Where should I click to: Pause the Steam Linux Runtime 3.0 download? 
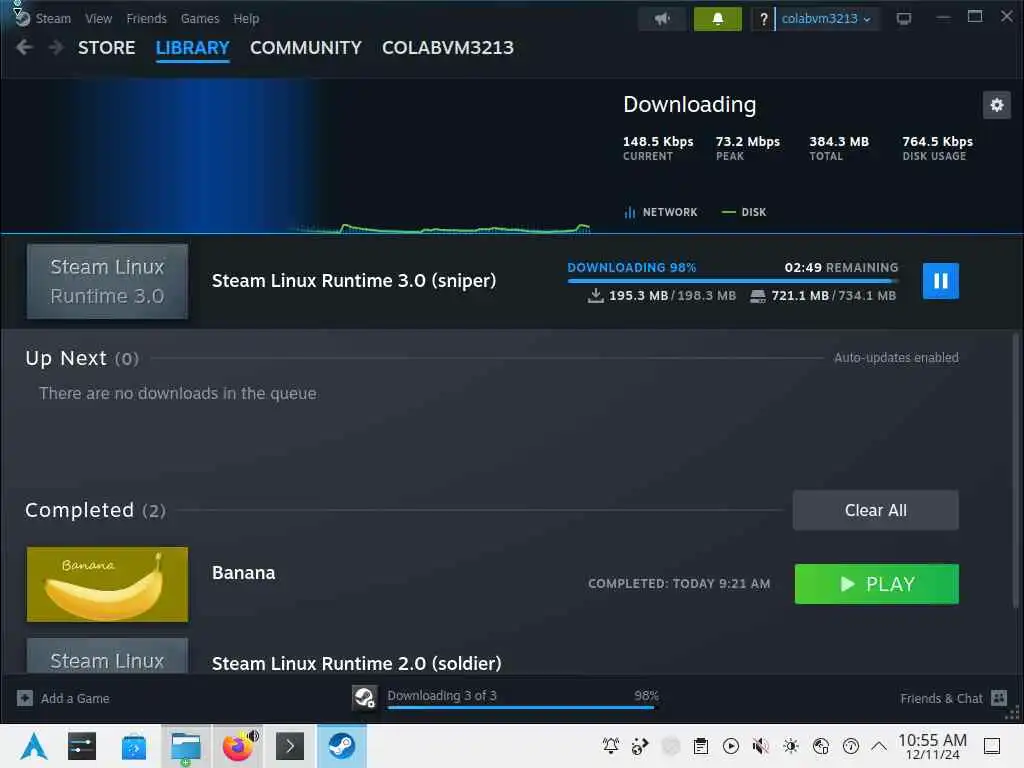(x=940, y=281)
